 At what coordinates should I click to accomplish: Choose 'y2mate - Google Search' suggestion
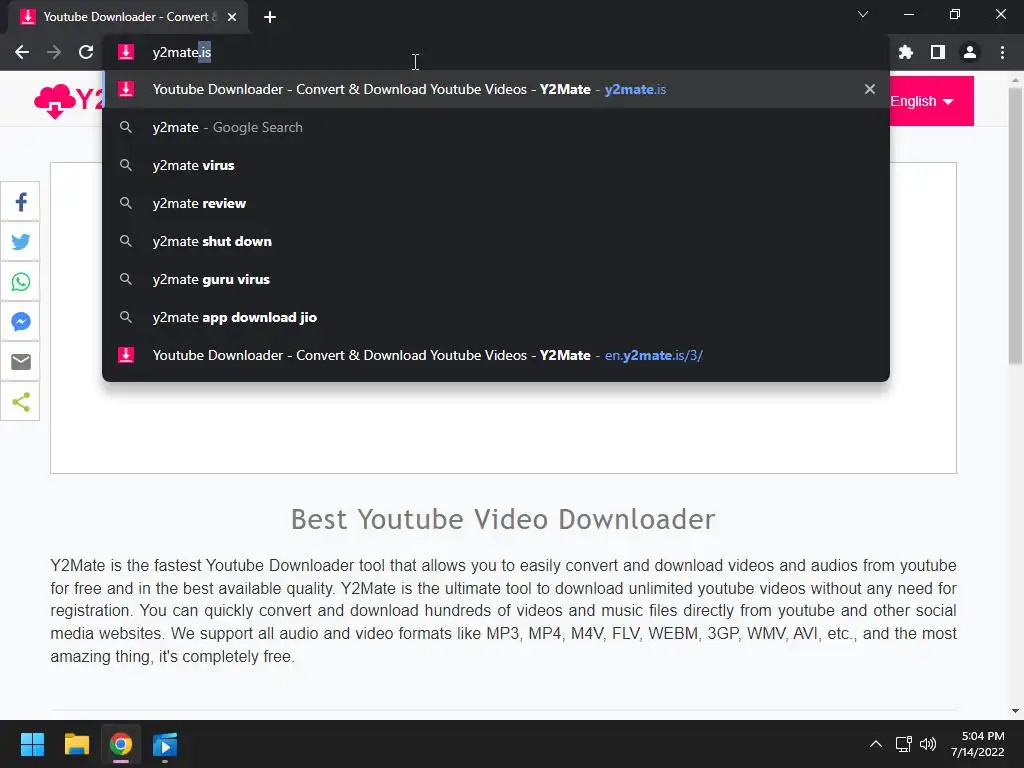tap(496, 127)
